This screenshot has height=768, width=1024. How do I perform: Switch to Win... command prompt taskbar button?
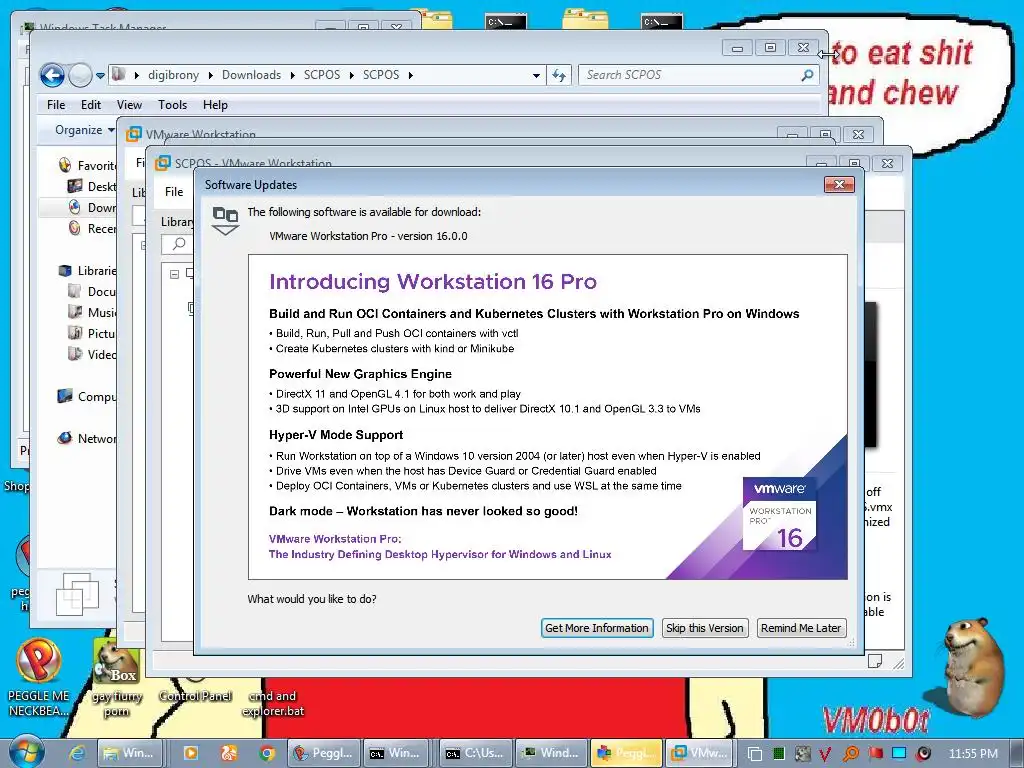pos(395,753)
